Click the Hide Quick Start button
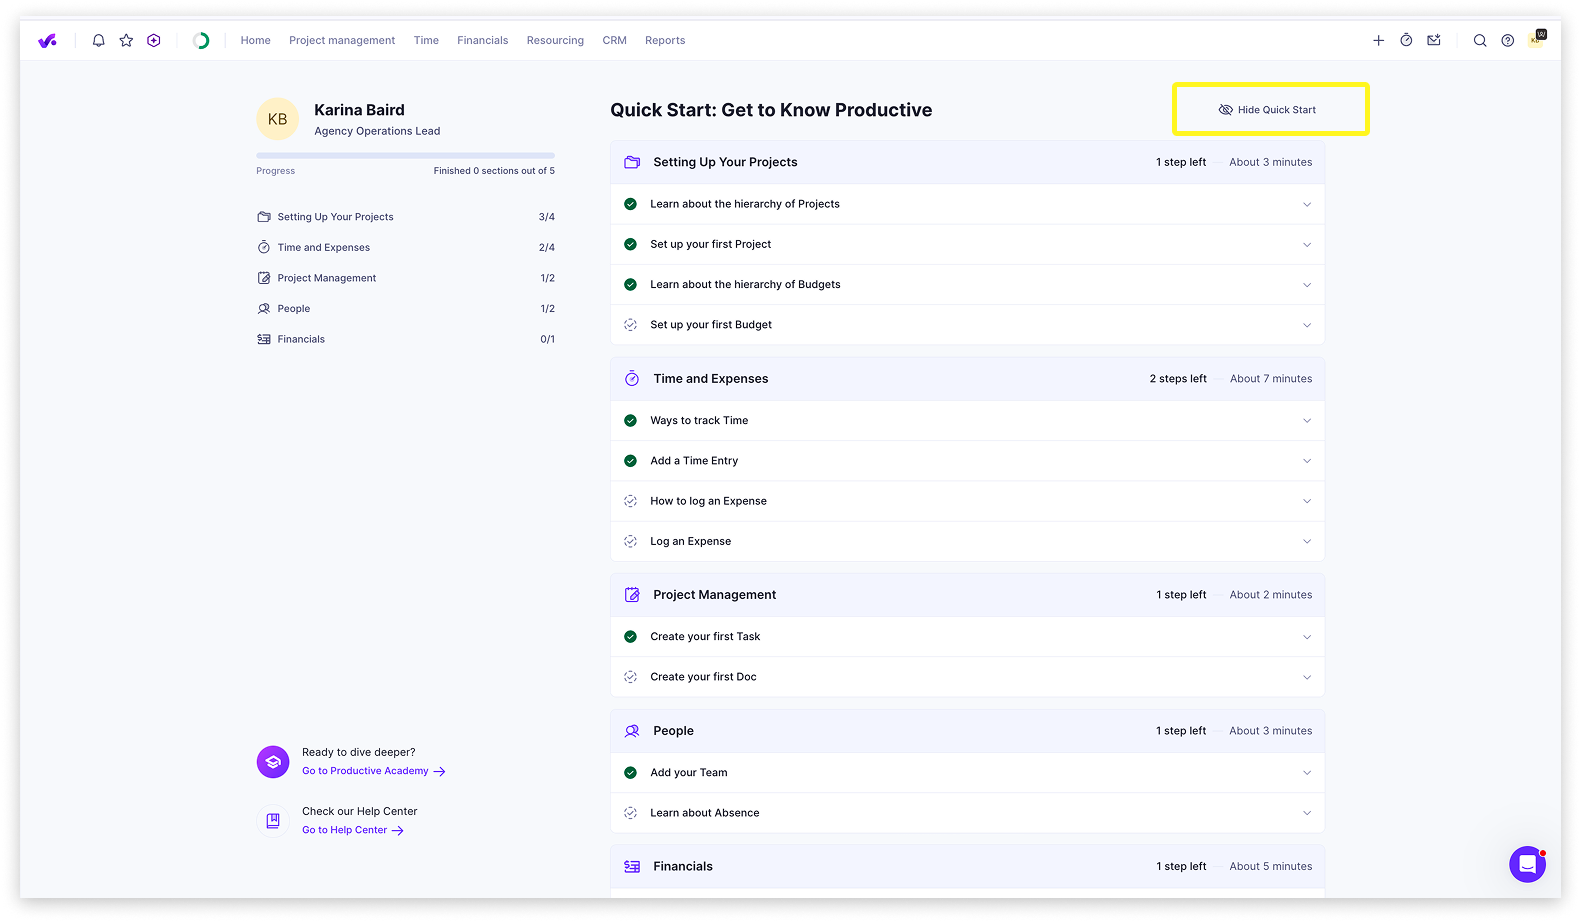 click(1267, 110)
